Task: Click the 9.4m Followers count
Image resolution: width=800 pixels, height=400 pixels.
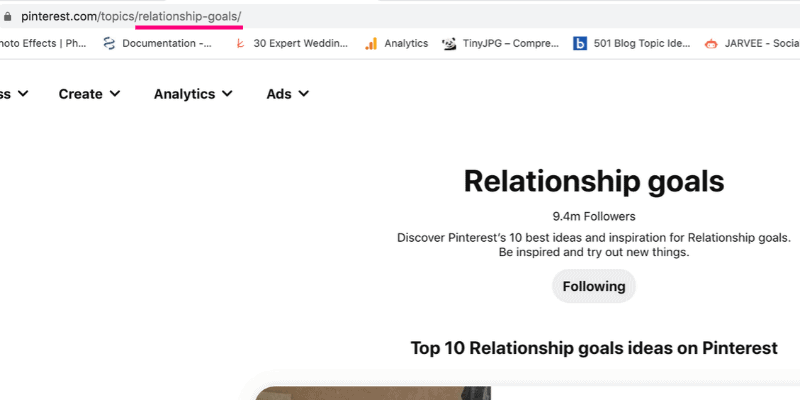Action: (594, 216)
